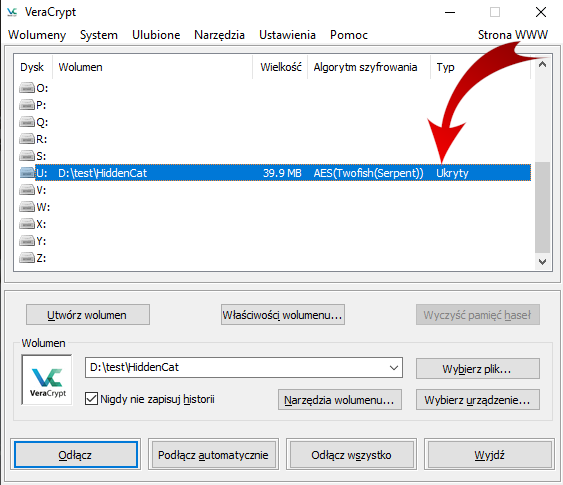The height and width of the screenshot is (485, 563).
Task: Select the Y: drive icon
Action: 27,241
